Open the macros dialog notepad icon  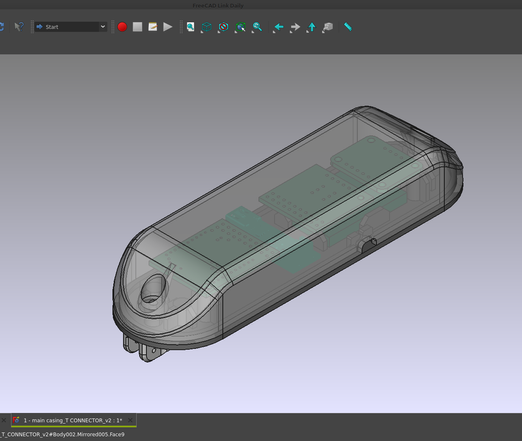coord(153,27)
